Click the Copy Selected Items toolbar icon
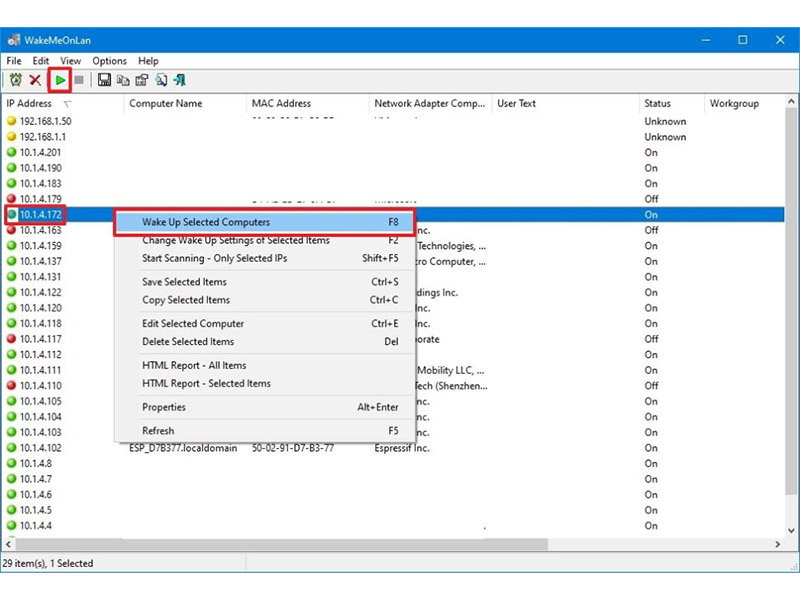800x600 pixels. pos(123,80)
